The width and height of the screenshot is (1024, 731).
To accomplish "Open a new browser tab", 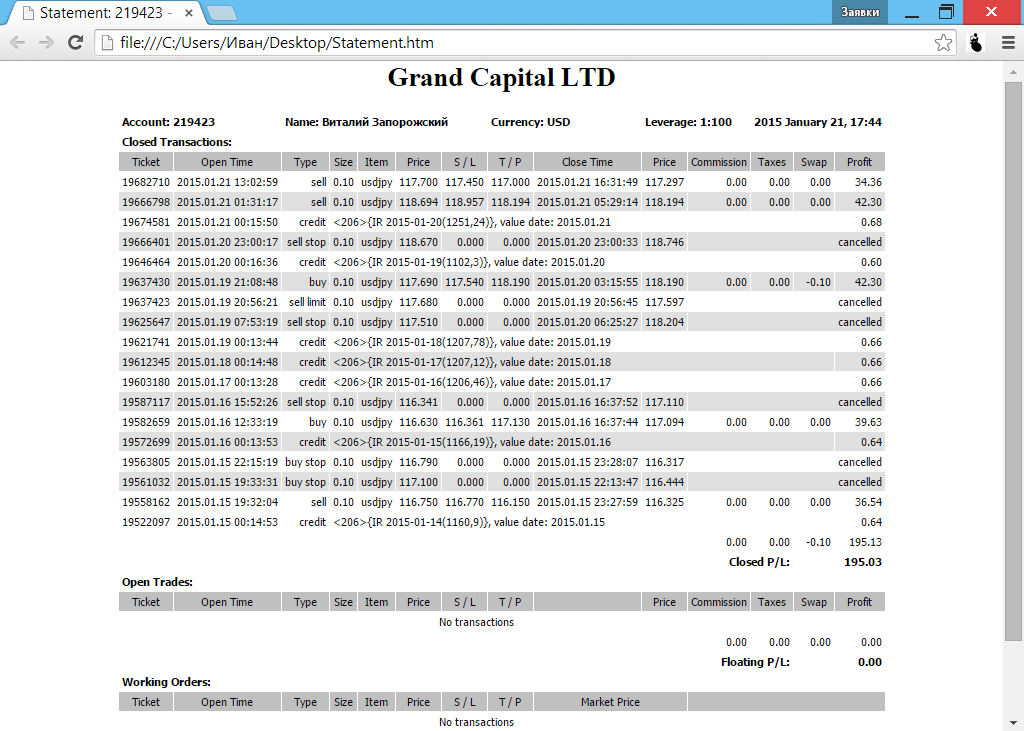I will point(221,13).
